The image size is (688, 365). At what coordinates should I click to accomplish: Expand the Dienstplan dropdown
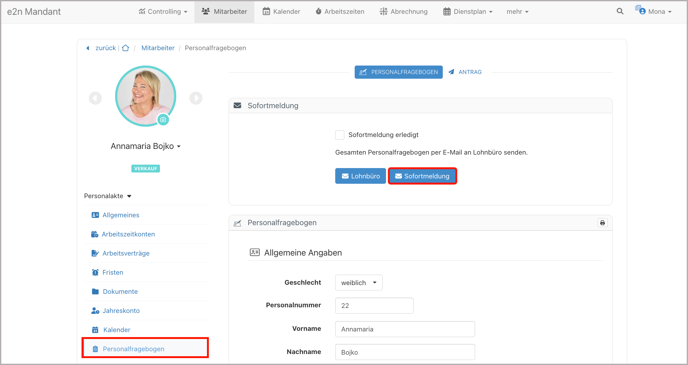467,12
